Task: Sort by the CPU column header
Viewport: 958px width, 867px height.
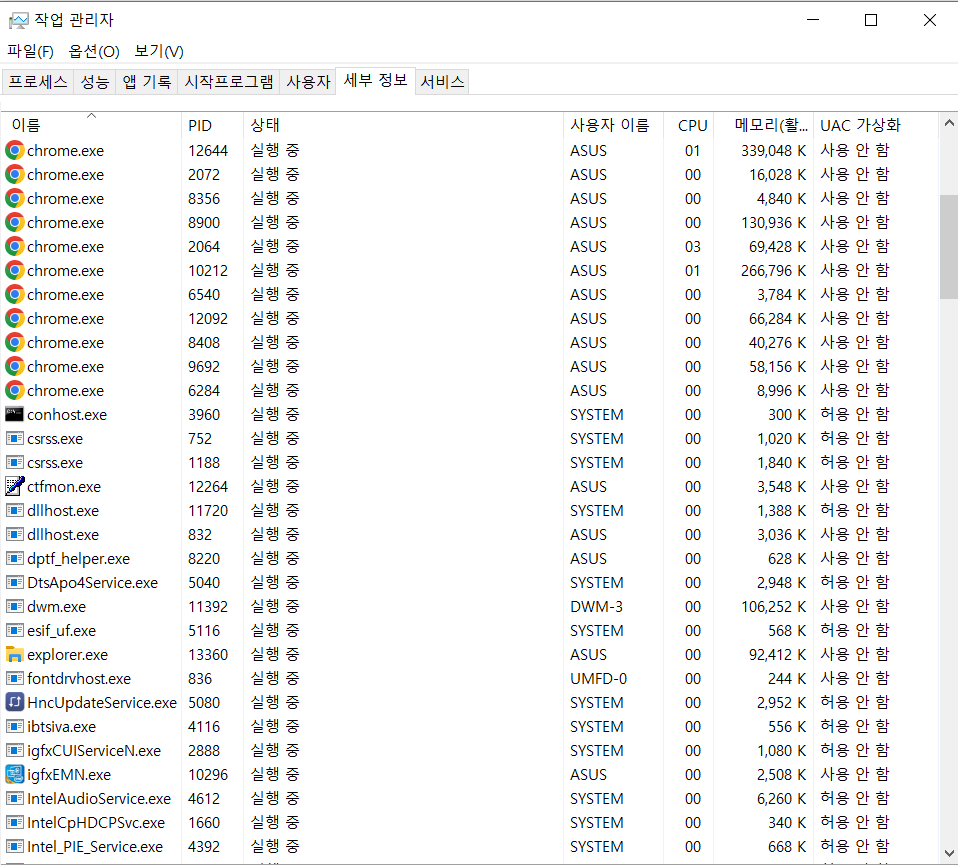Action: tap(689, 125)
